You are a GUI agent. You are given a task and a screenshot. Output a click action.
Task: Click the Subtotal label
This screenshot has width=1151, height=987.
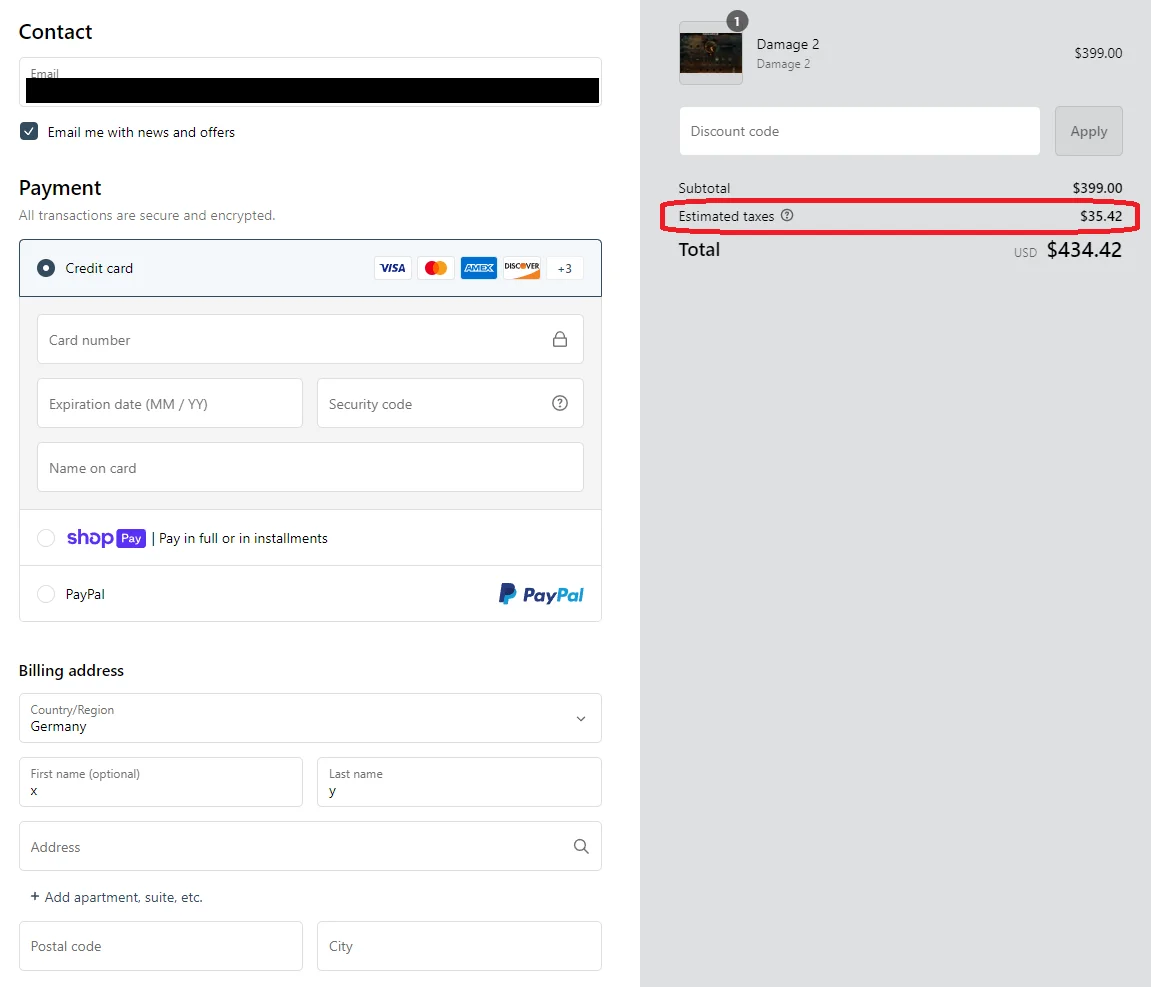704,188
